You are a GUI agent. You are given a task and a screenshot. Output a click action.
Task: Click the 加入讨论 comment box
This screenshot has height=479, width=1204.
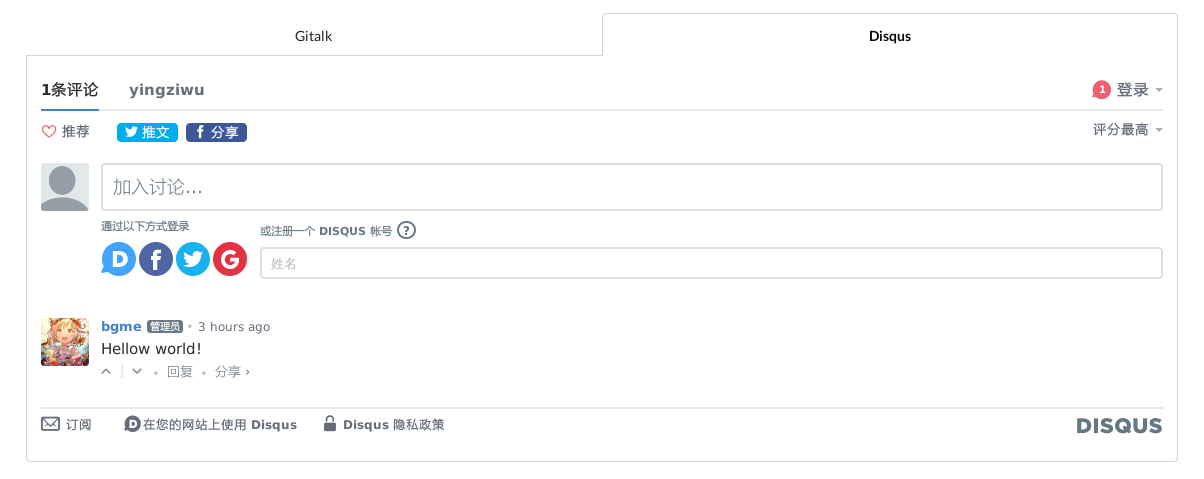tap(631, 187)
